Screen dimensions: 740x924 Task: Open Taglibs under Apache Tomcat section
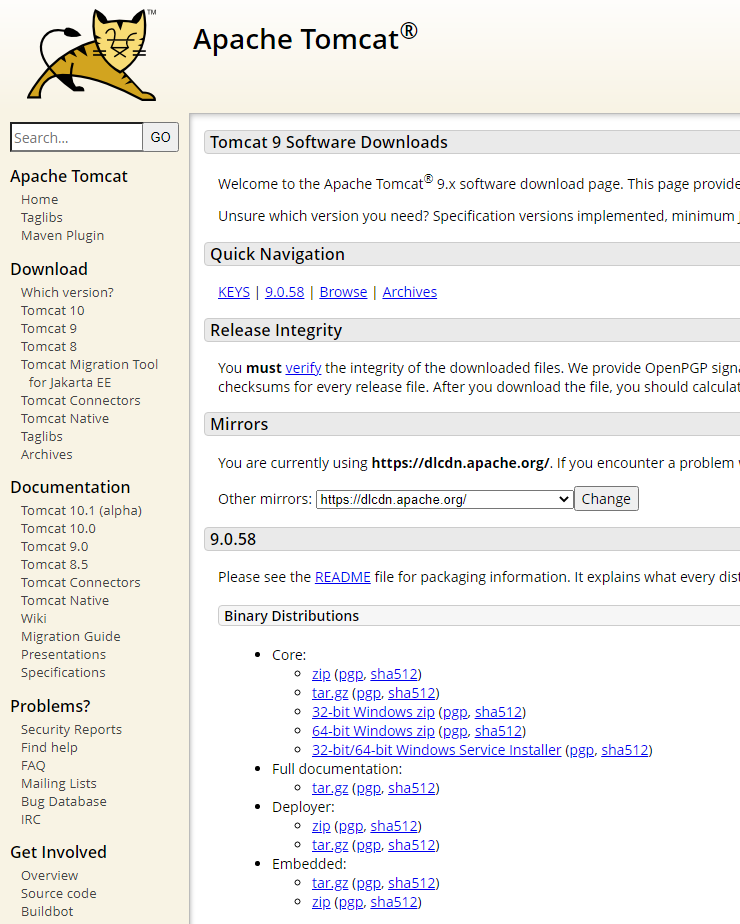pos(42,217)
